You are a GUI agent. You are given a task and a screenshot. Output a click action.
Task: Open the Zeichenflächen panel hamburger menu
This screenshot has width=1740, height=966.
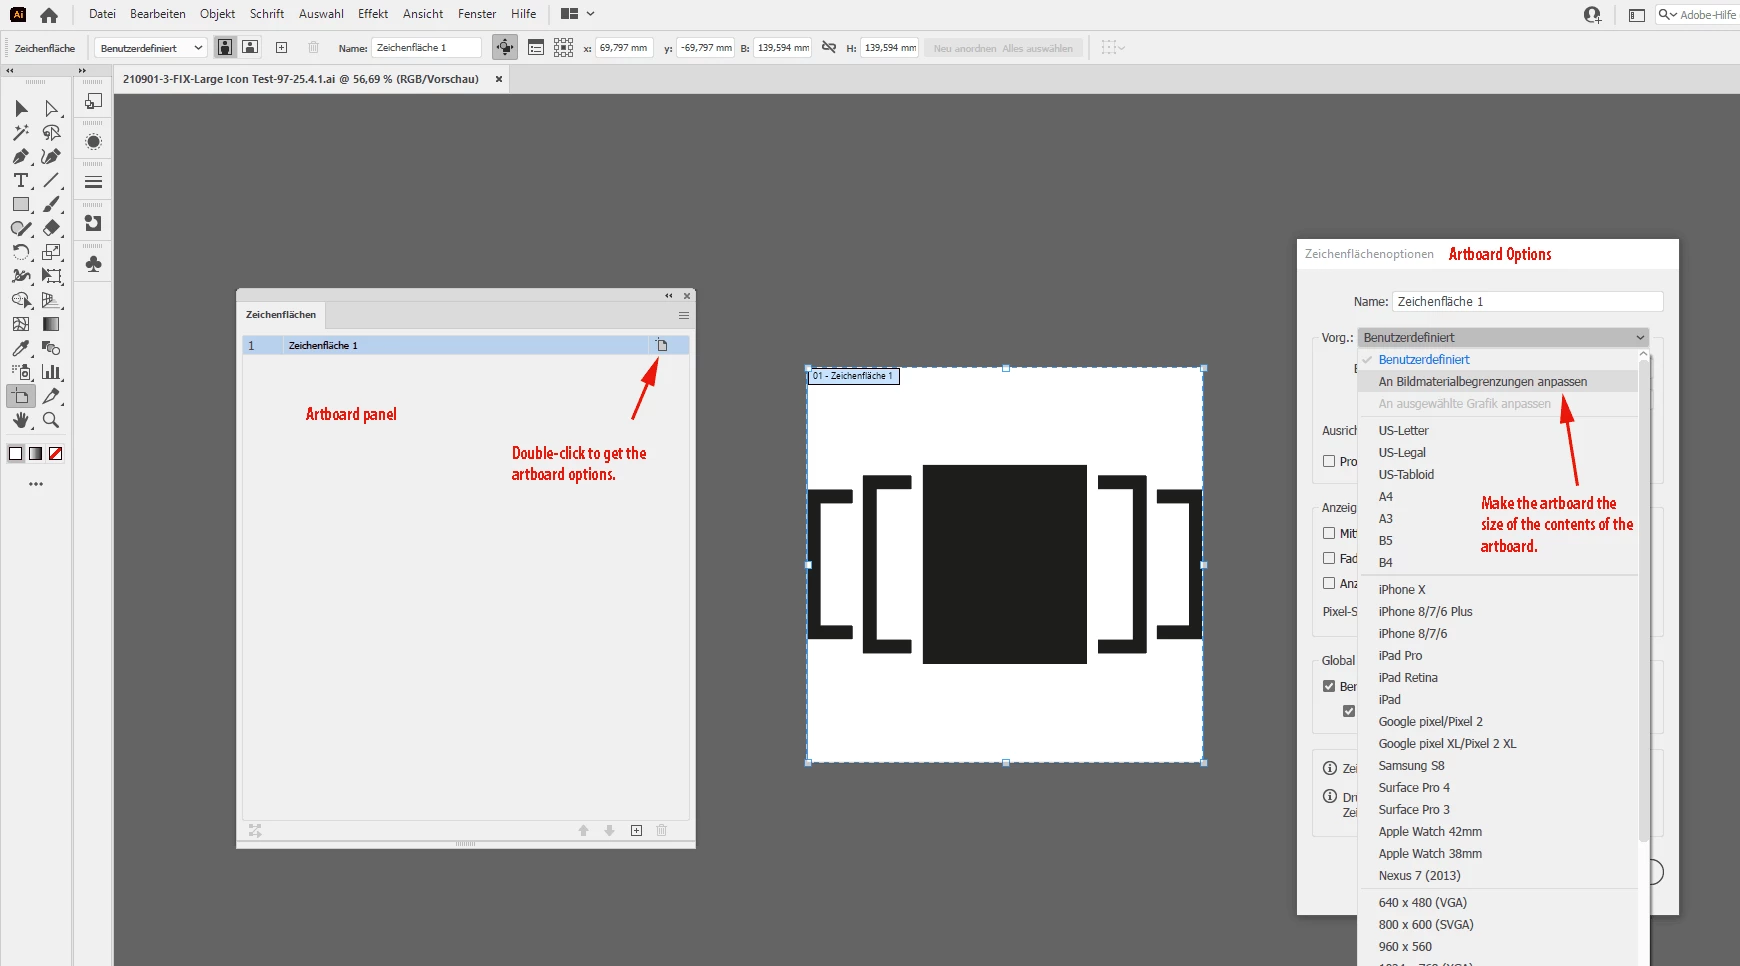click(x=684, y=315)
